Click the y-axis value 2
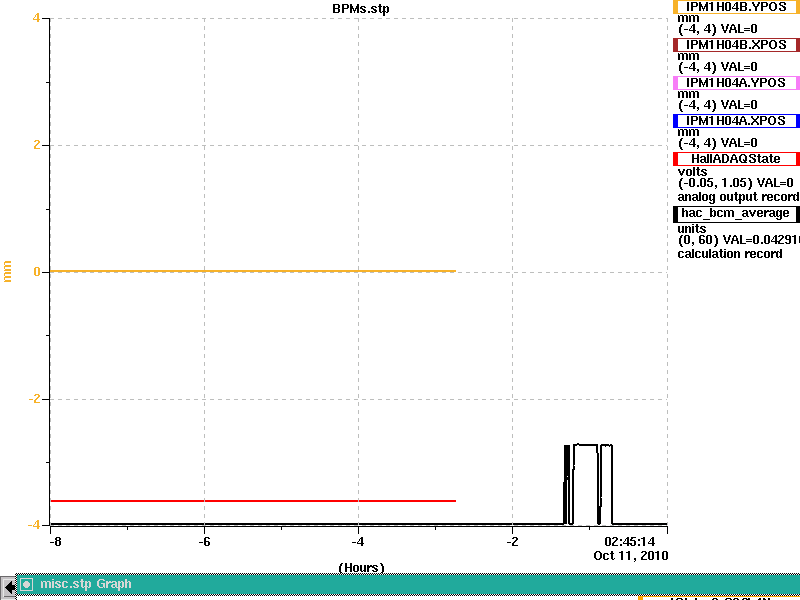This screenshot has height=600, width=800. click(x=36, y=145)
